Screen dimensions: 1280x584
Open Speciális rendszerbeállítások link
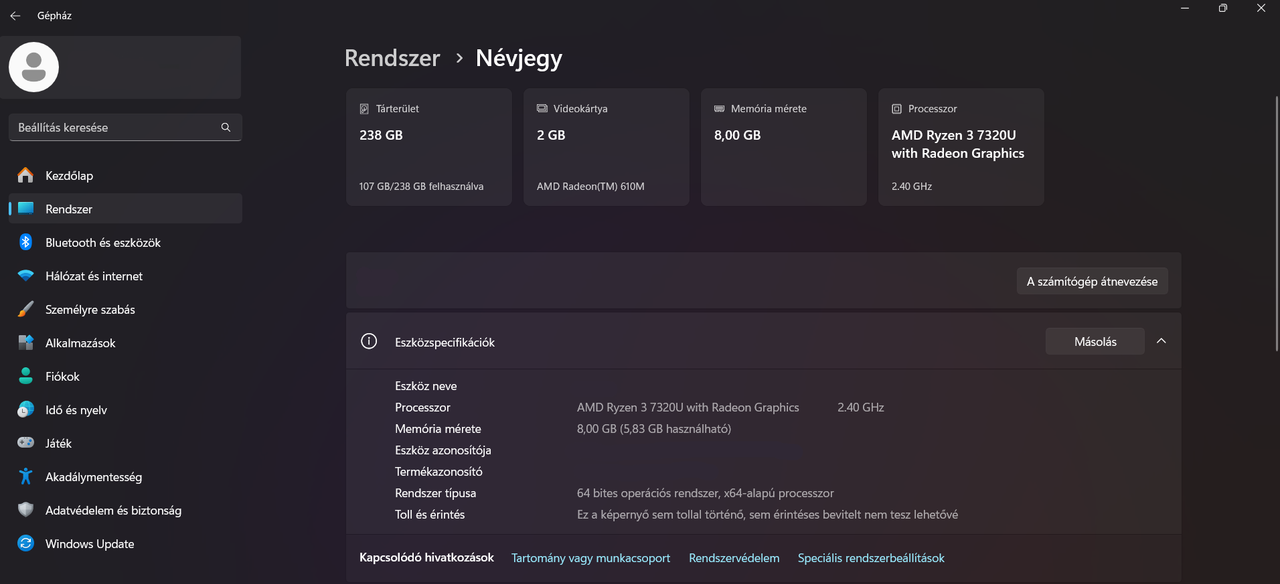point(871,558)
